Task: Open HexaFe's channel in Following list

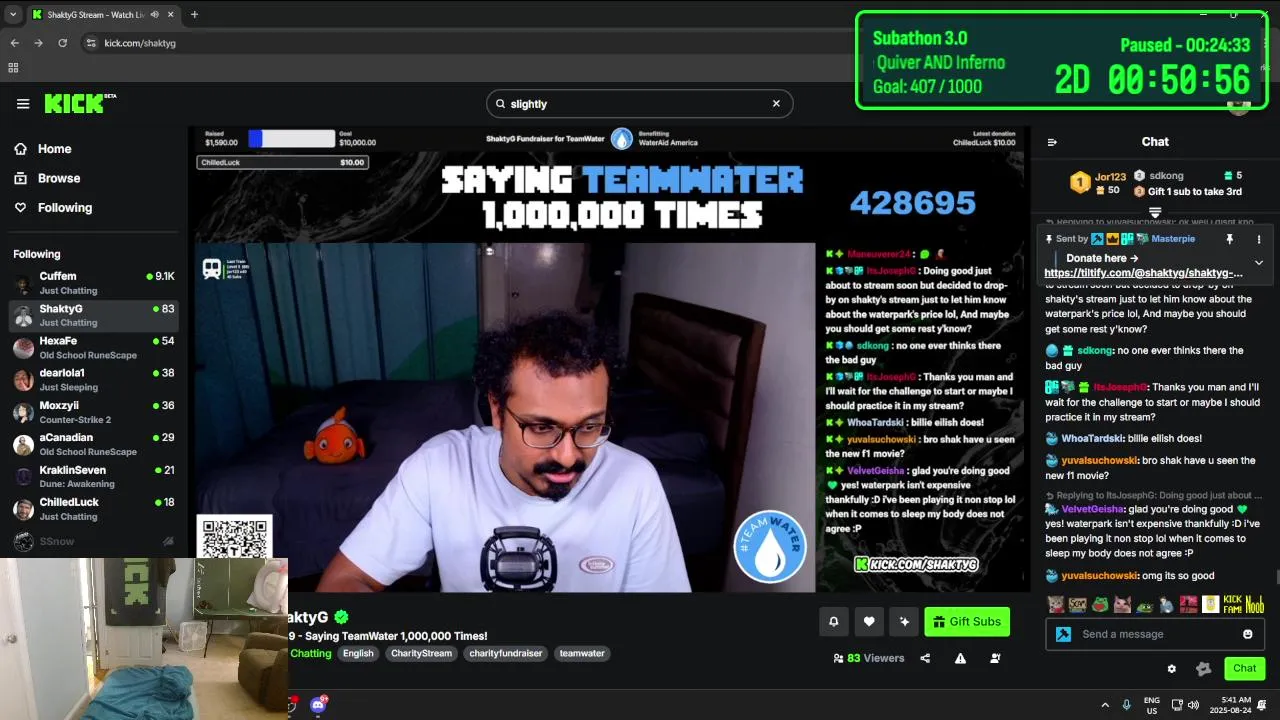Action: point(94,348)
